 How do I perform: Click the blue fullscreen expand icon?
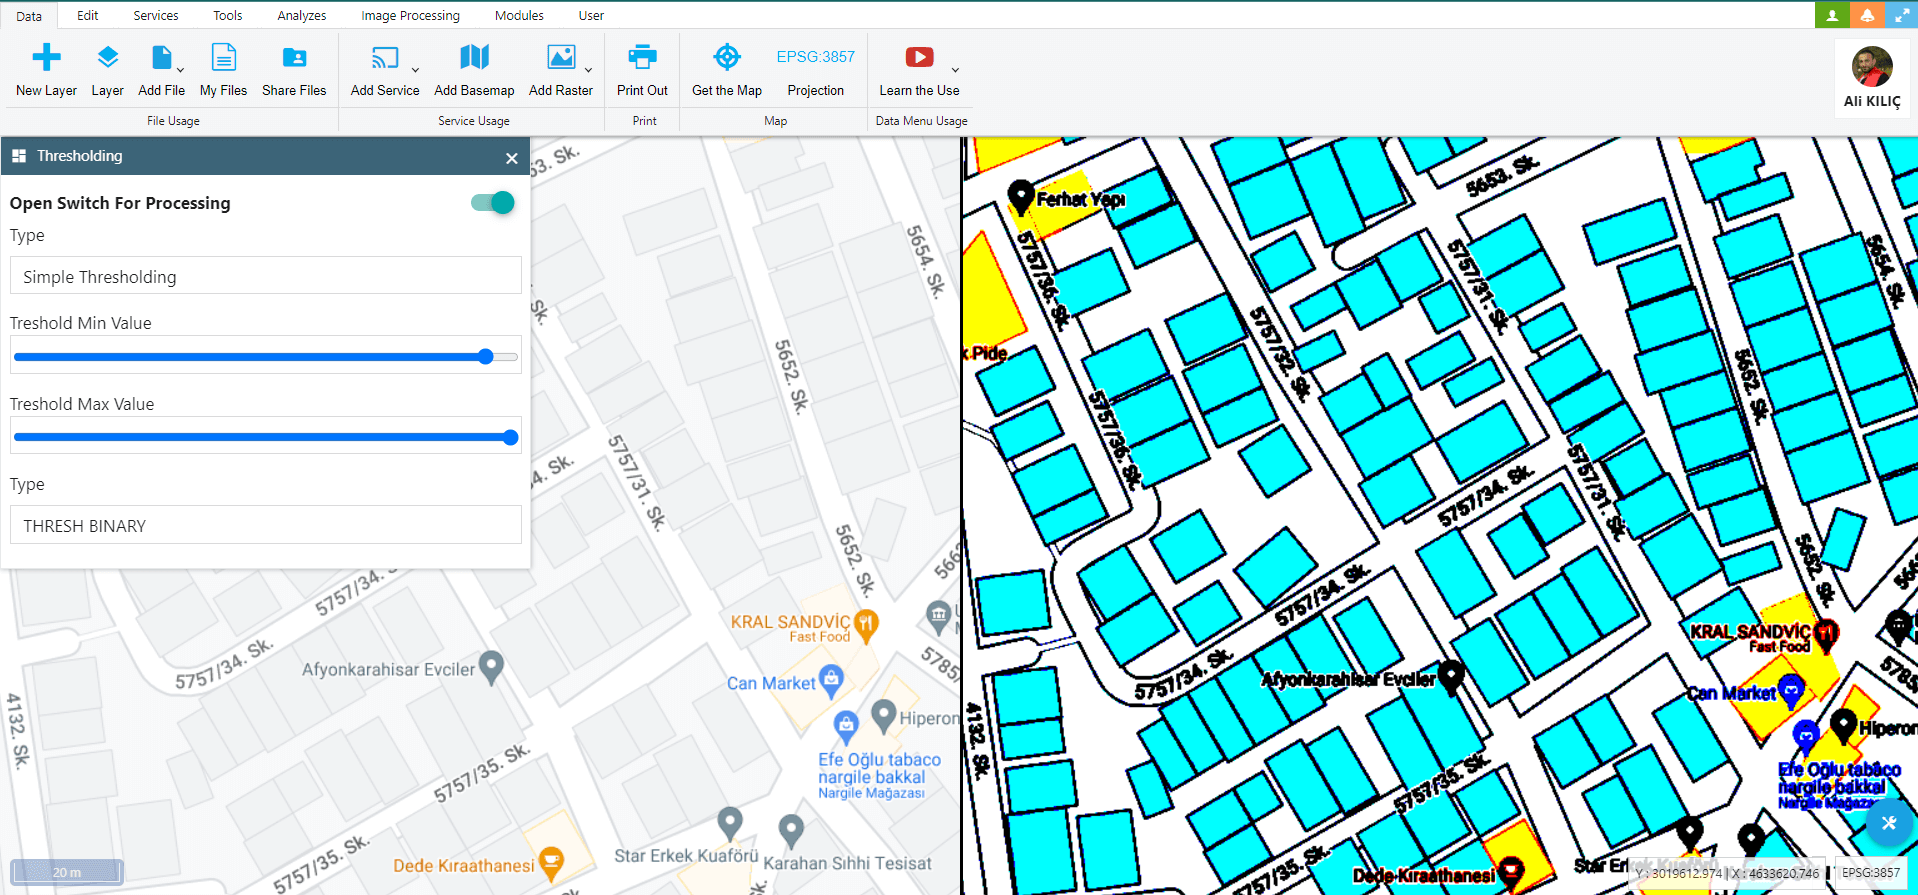(1900, 15)
